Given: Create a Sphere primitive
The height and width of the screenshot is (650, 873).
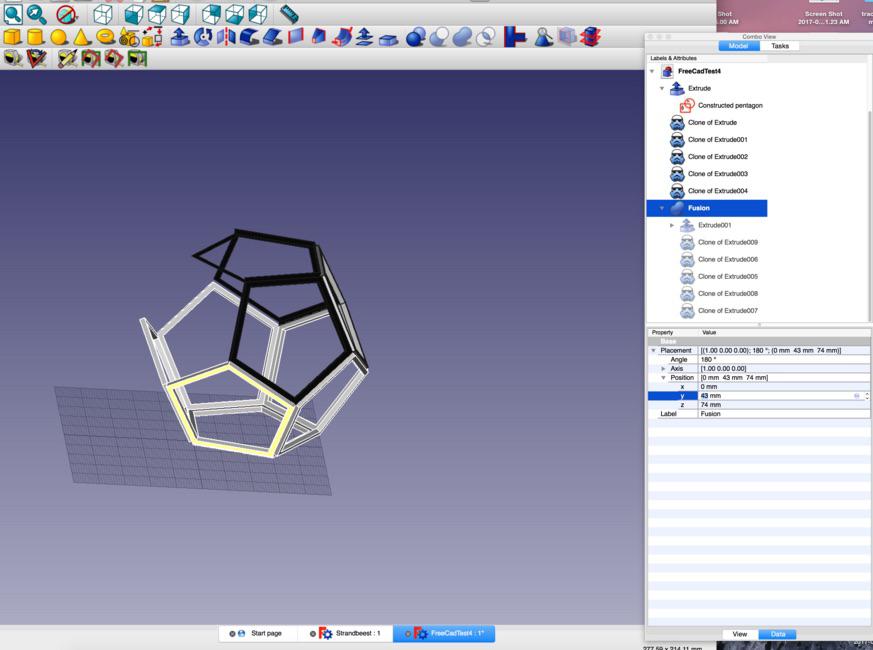Looking at the screenshot, I should tap(58, 37).
